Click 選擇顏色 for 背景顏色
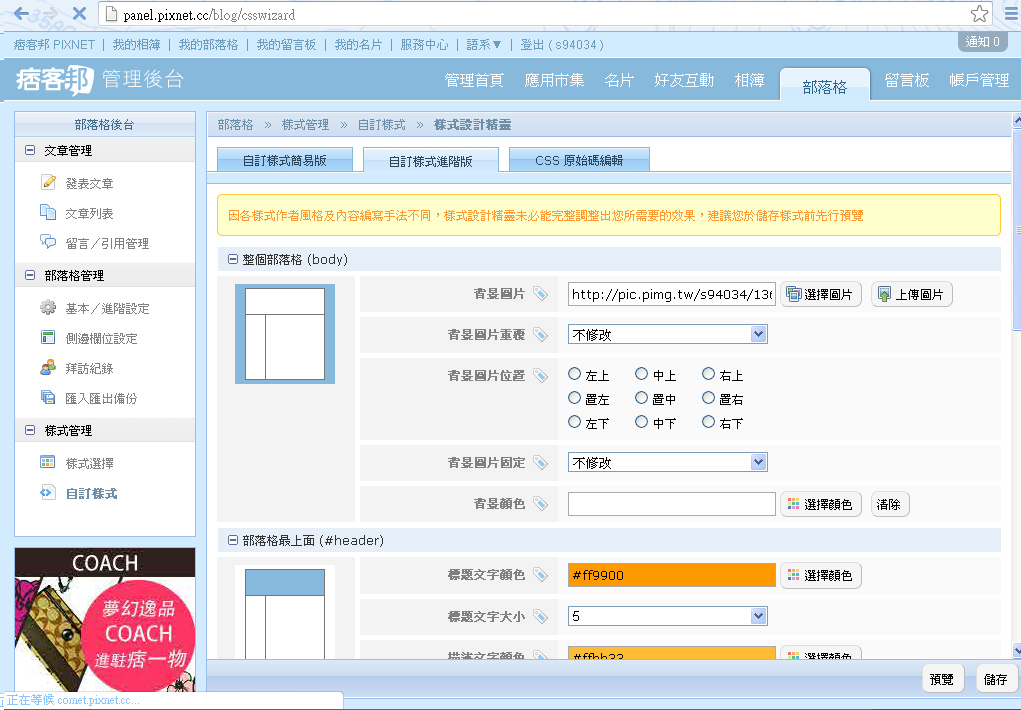This screenshot has height=710, width=1021. (821, 504)
